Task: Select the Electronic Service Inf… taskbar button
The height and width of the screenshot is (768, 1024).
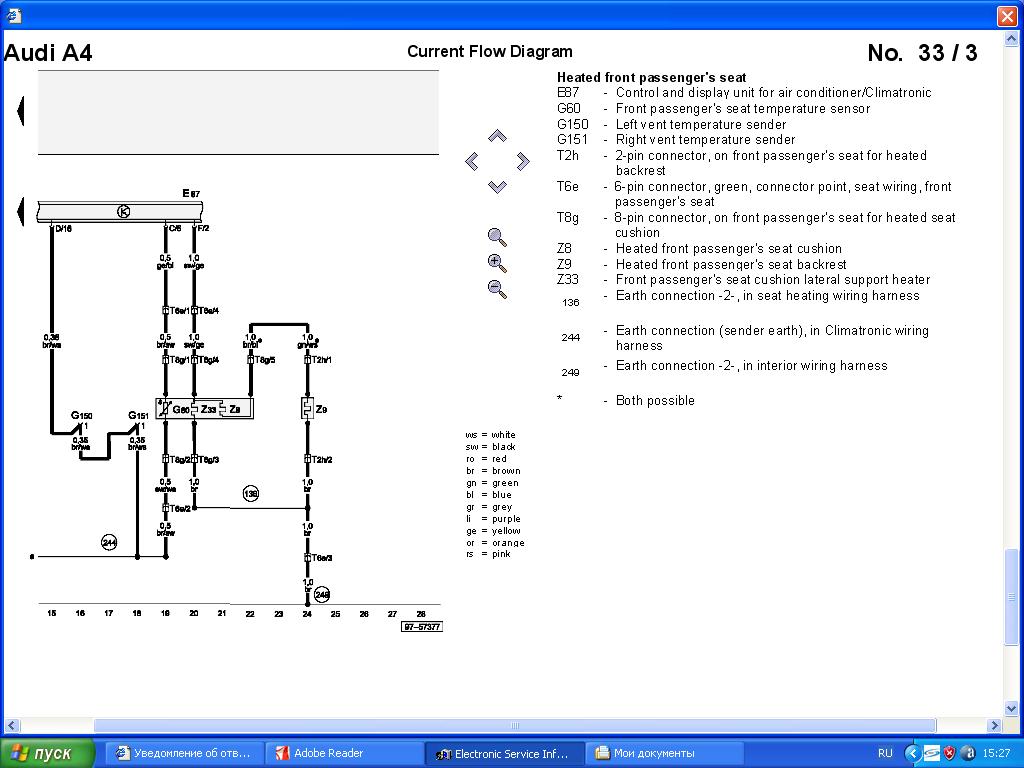Action: point(505,753)
